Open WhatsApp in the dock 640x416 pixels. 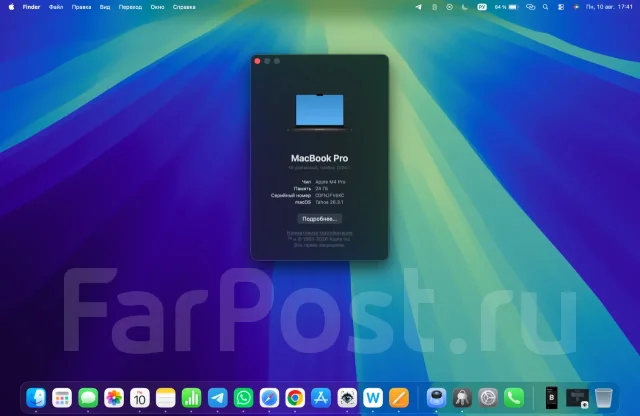243,398
